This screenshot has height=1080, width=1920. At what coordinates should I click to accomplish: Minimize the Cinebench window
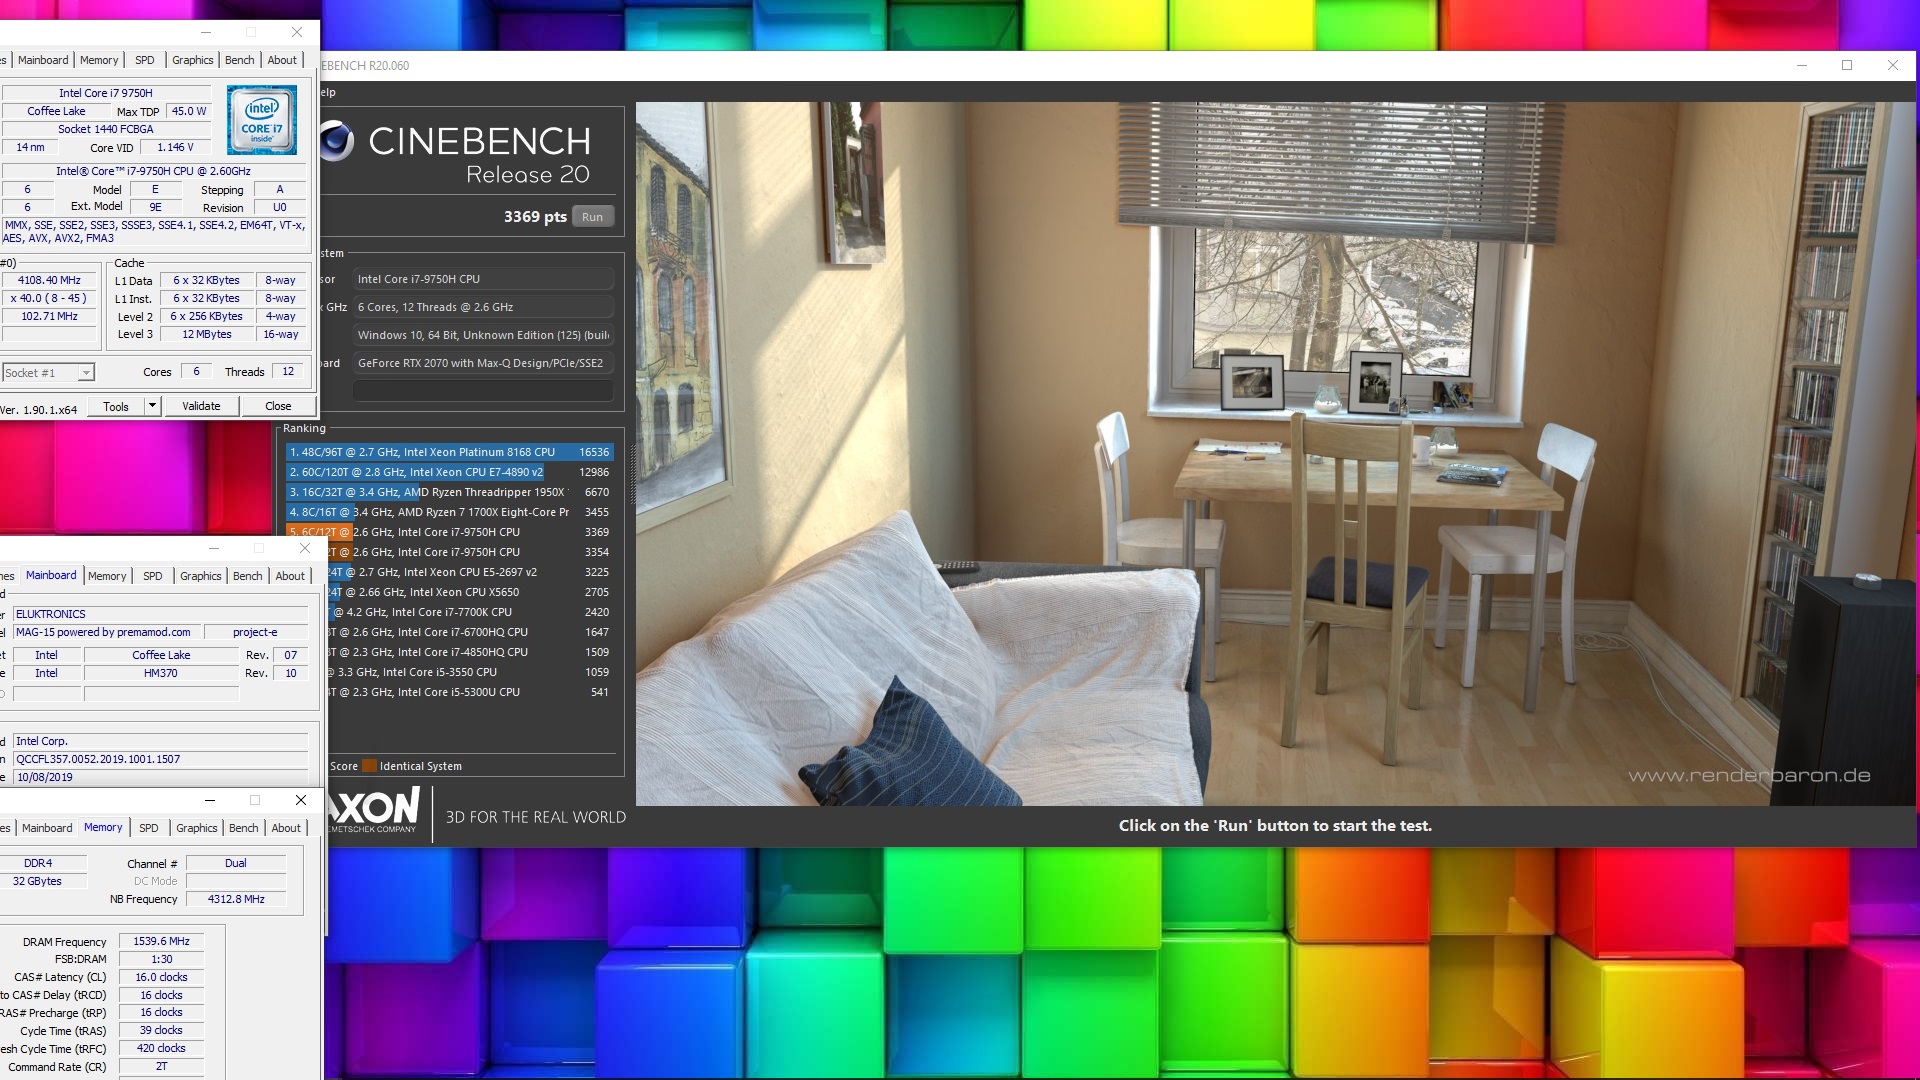(x=1802, y=65)
